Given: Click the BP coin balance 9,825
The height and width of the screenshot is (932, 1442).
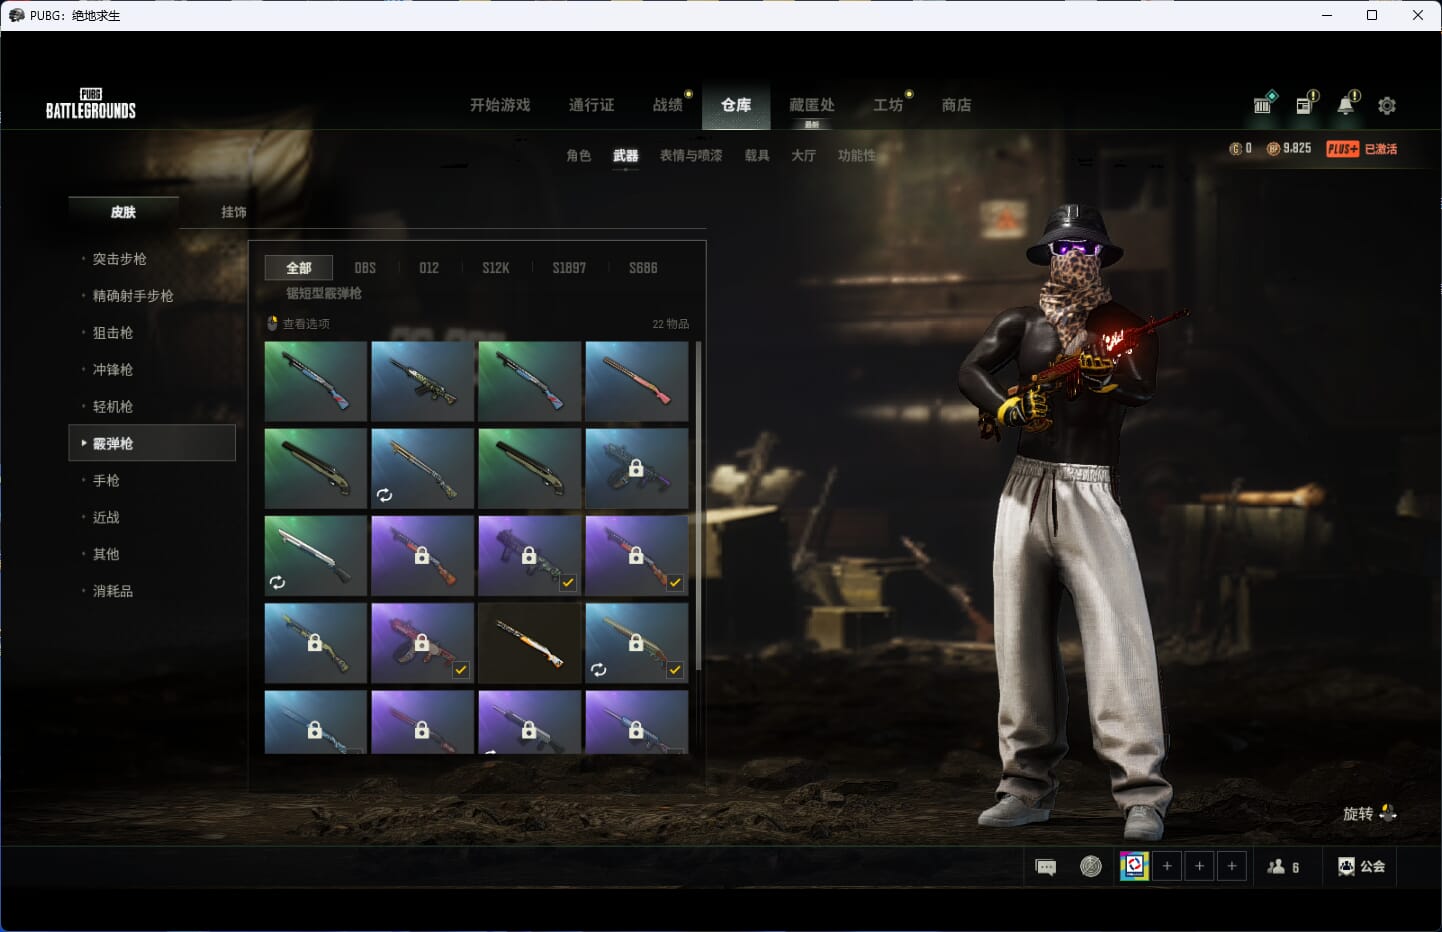Looking at the screenshot, I should tap(1289, 148).
